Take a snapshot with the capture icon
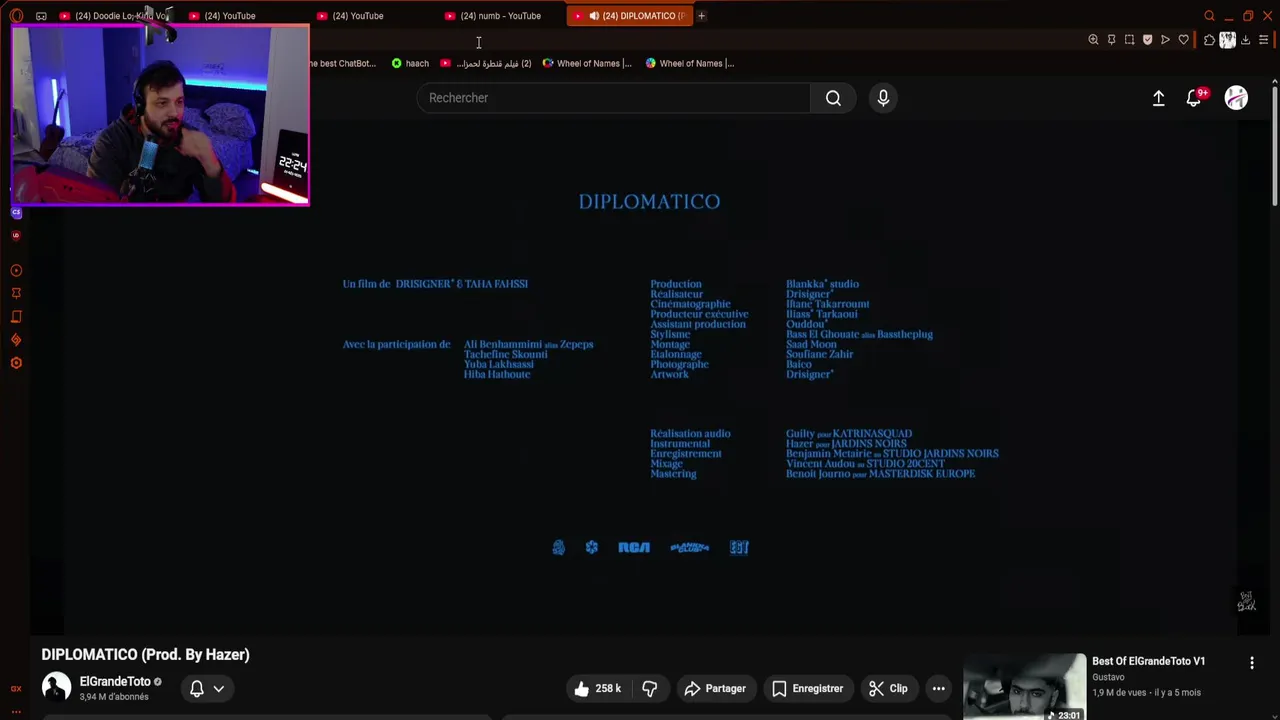This screenshot has width=1280, height=720. [1129, 40]
